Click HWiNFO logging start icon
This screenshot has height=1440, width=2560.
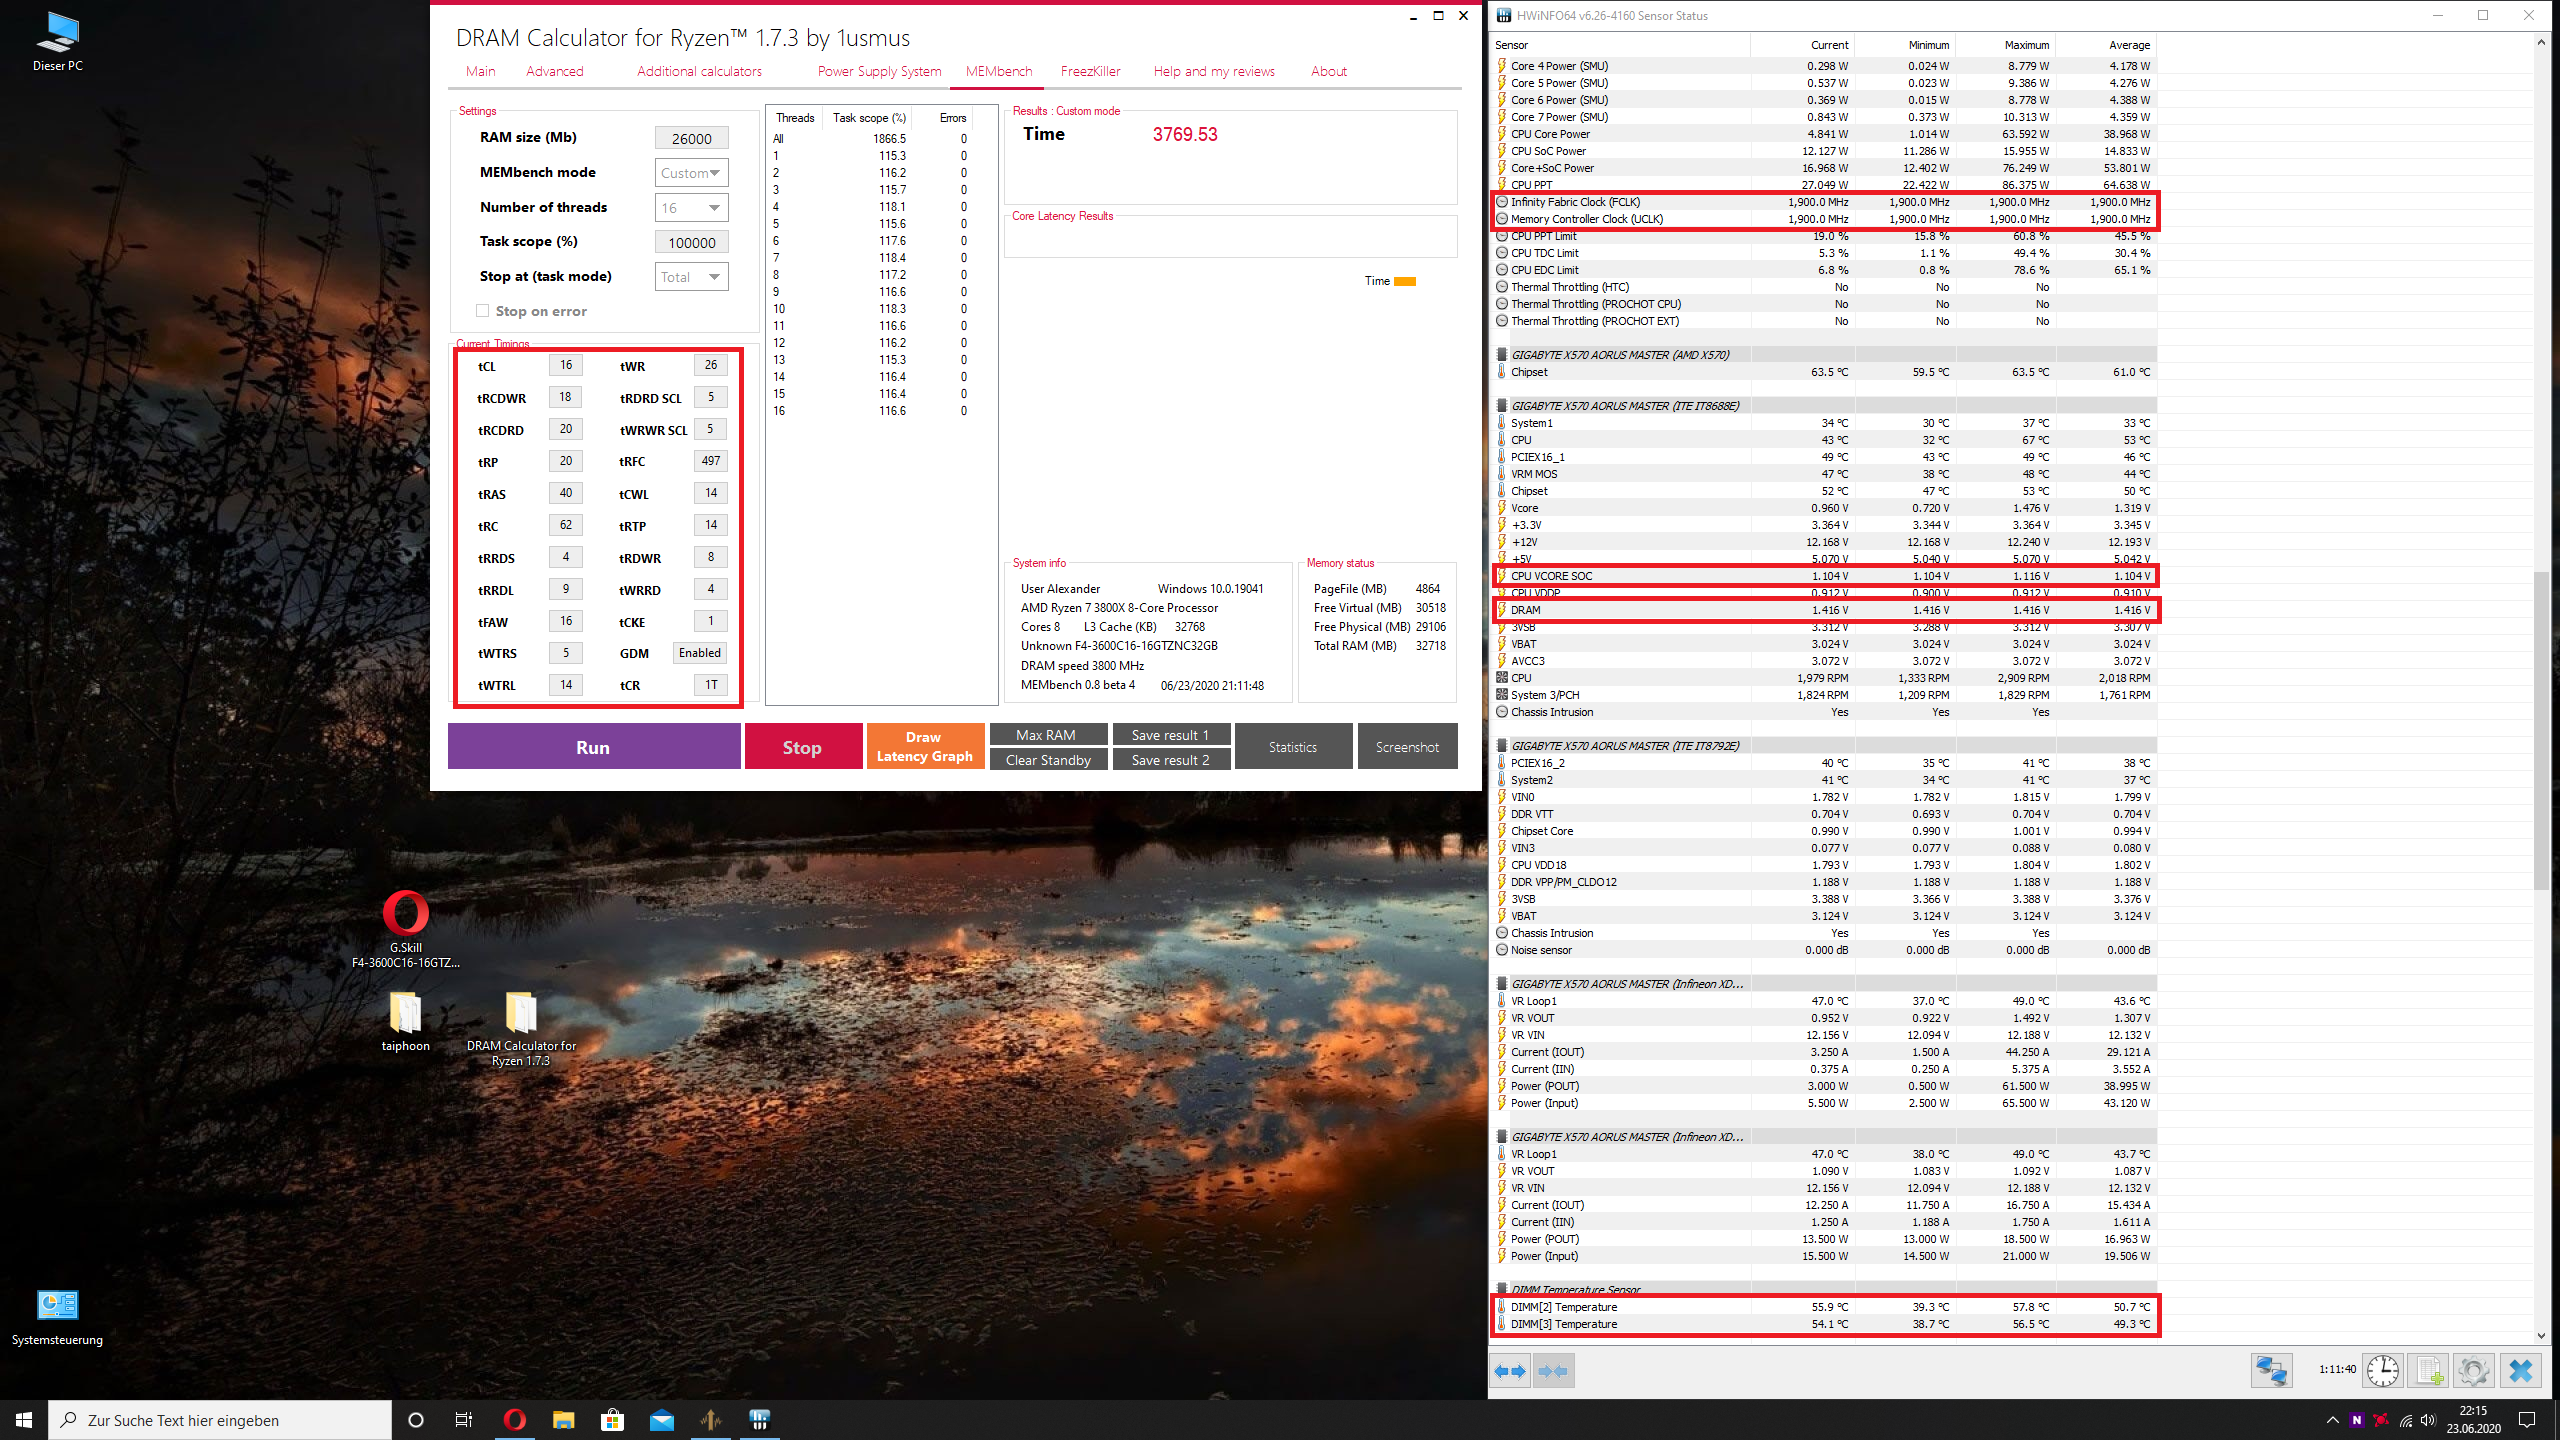coord(2428,1370)
